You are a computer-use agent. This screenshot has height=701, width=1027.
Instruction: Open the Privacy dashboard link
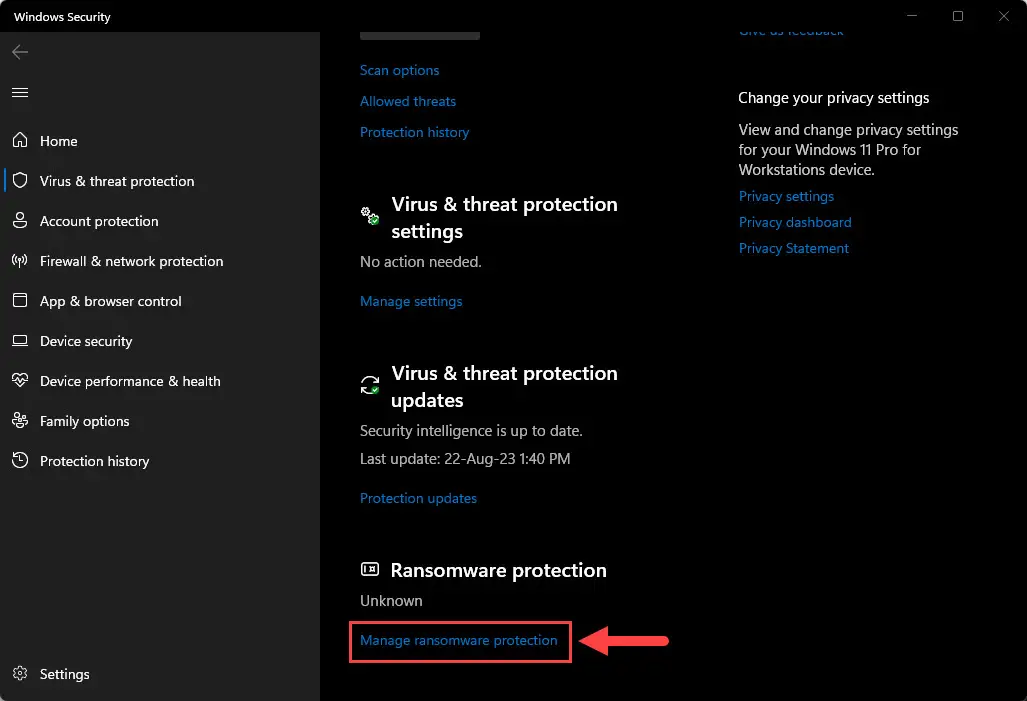795,222
